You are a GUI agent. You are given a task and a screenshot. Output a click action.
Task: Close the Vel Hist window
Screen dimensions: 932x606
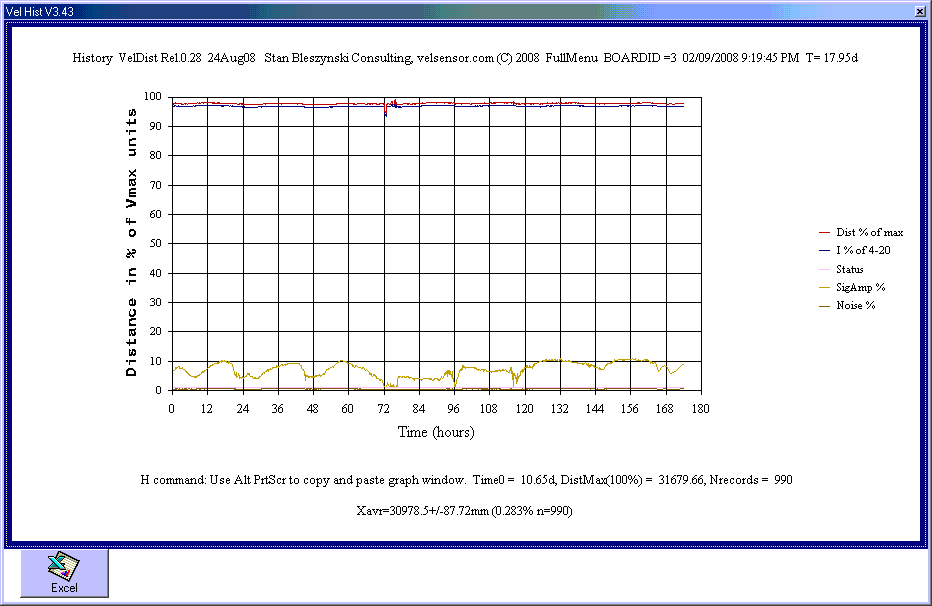pos(920,11)
